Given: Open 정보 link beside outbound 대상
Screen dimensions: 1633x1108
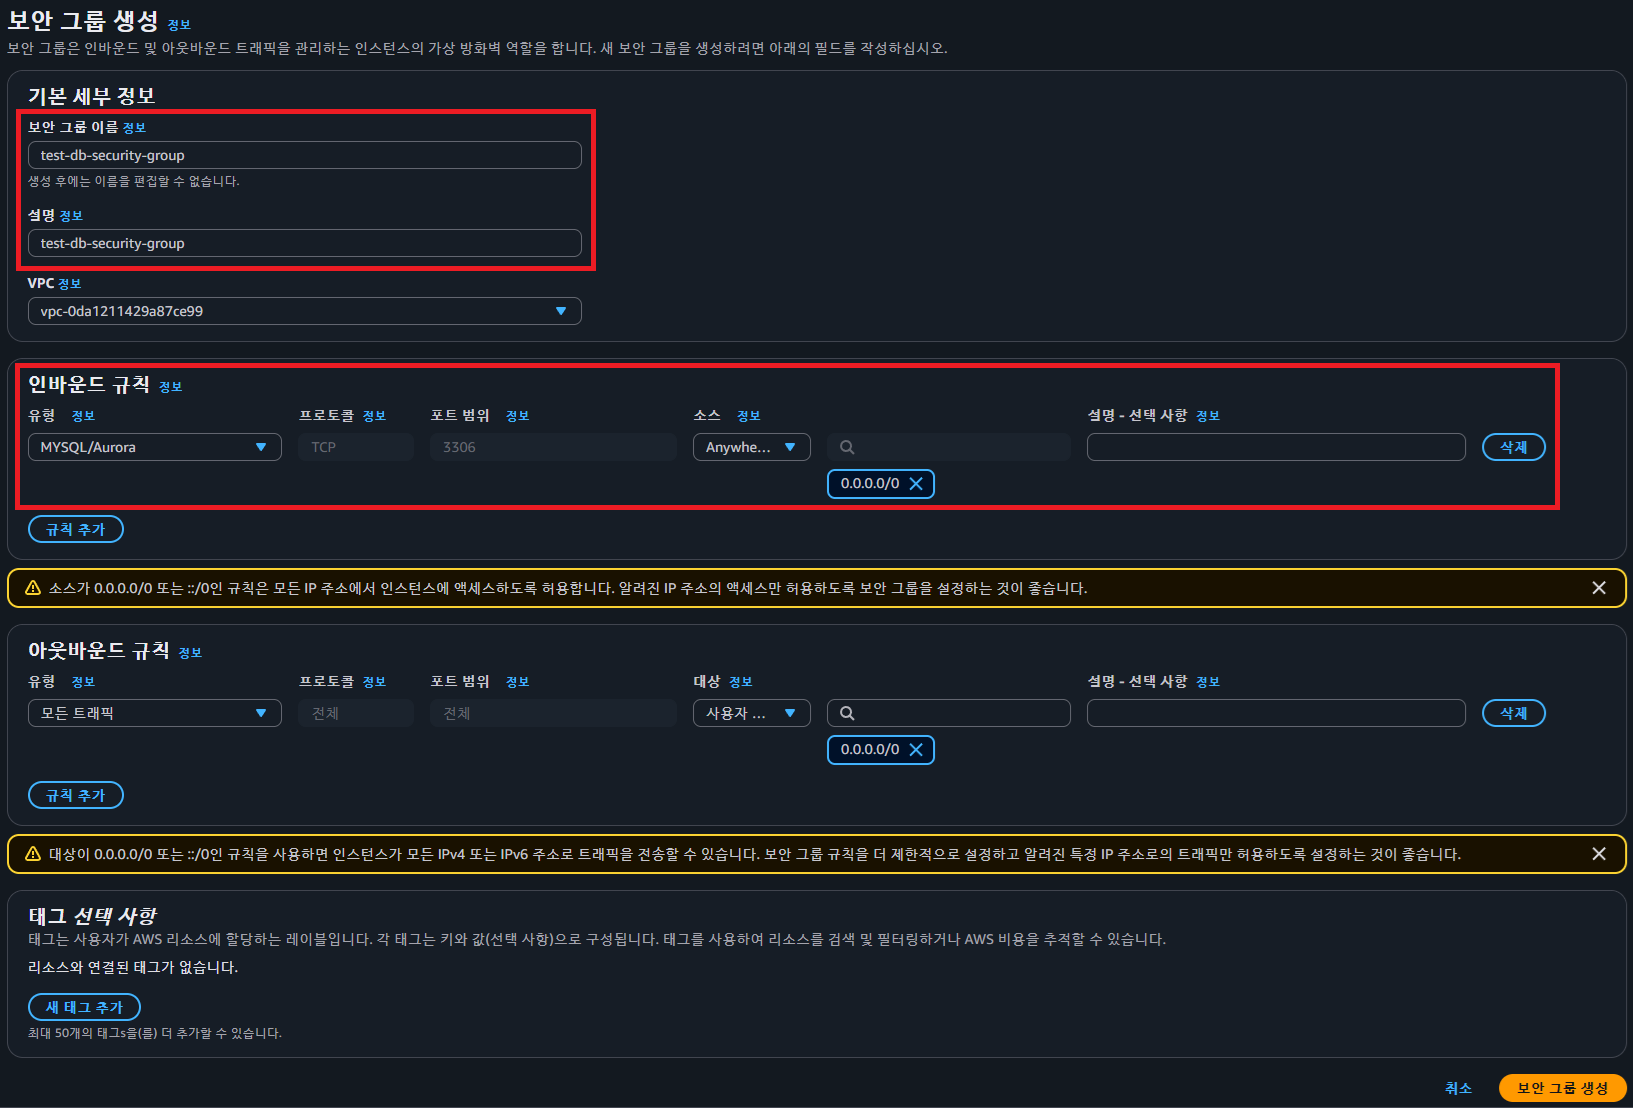Looking at the screenshot, I should pos(741,682).
